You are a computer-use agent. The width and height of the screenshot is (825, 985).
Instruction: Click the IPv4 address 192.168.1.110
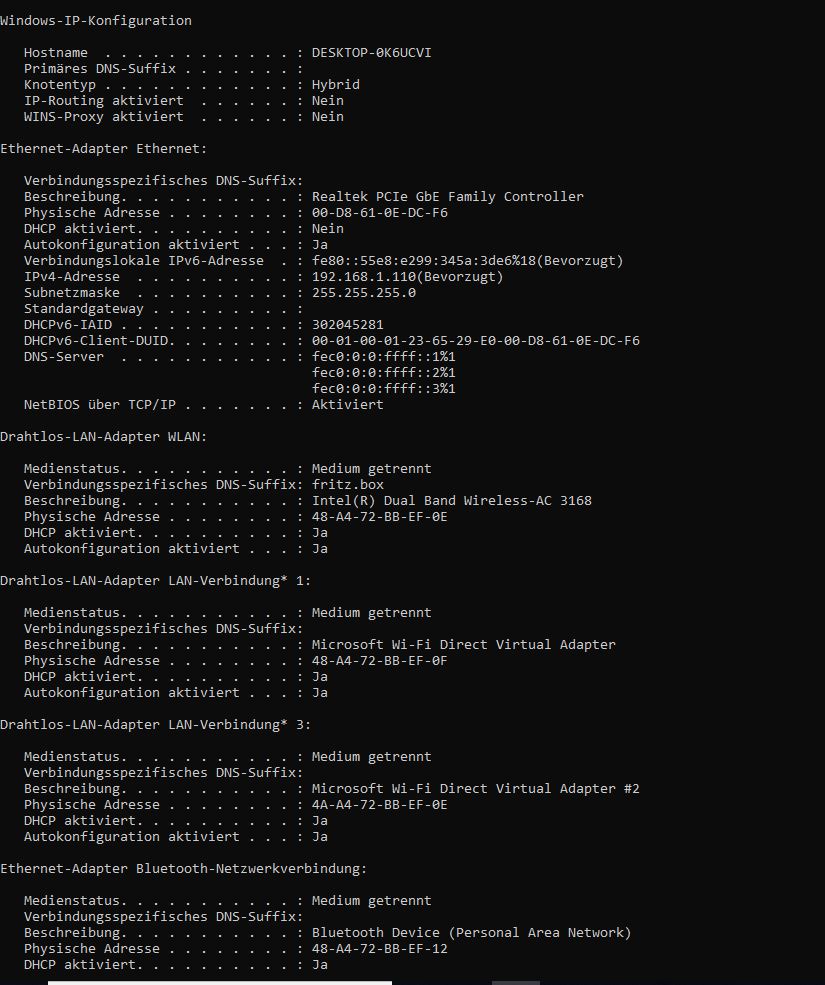pos(364,277)
